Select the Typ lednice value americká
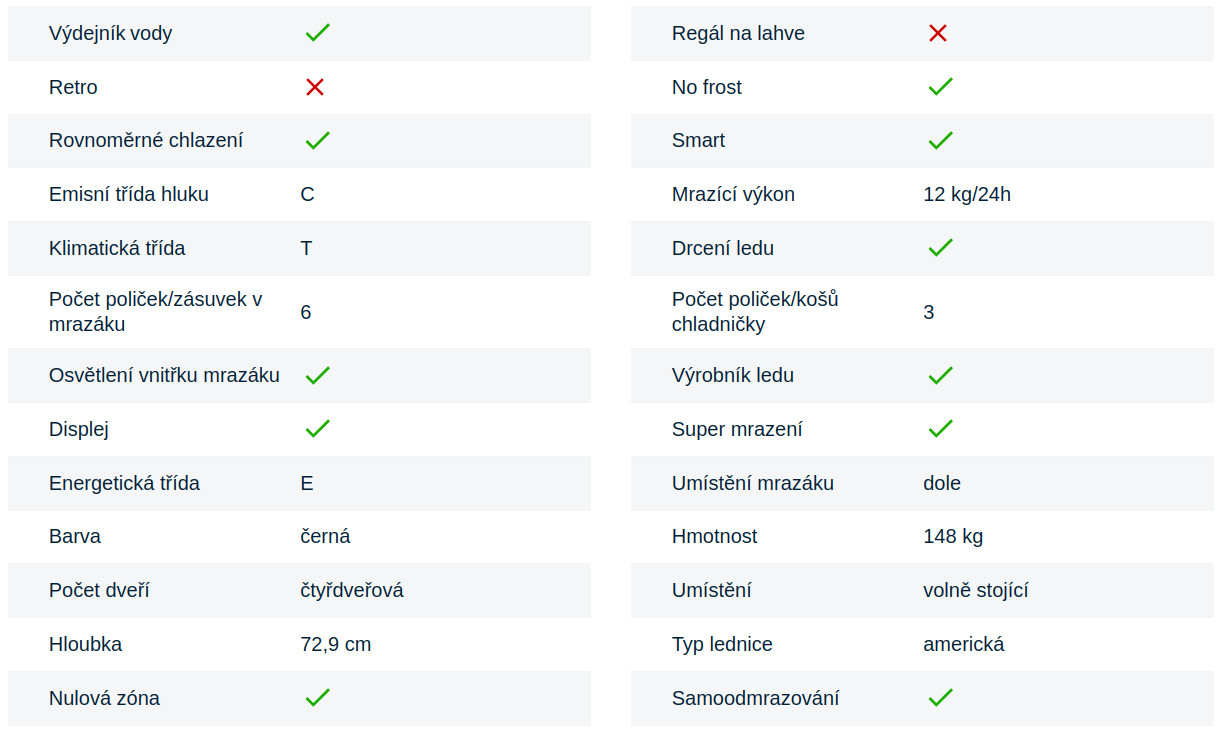This screenshot has height=735, width=1223. (963, 644)
